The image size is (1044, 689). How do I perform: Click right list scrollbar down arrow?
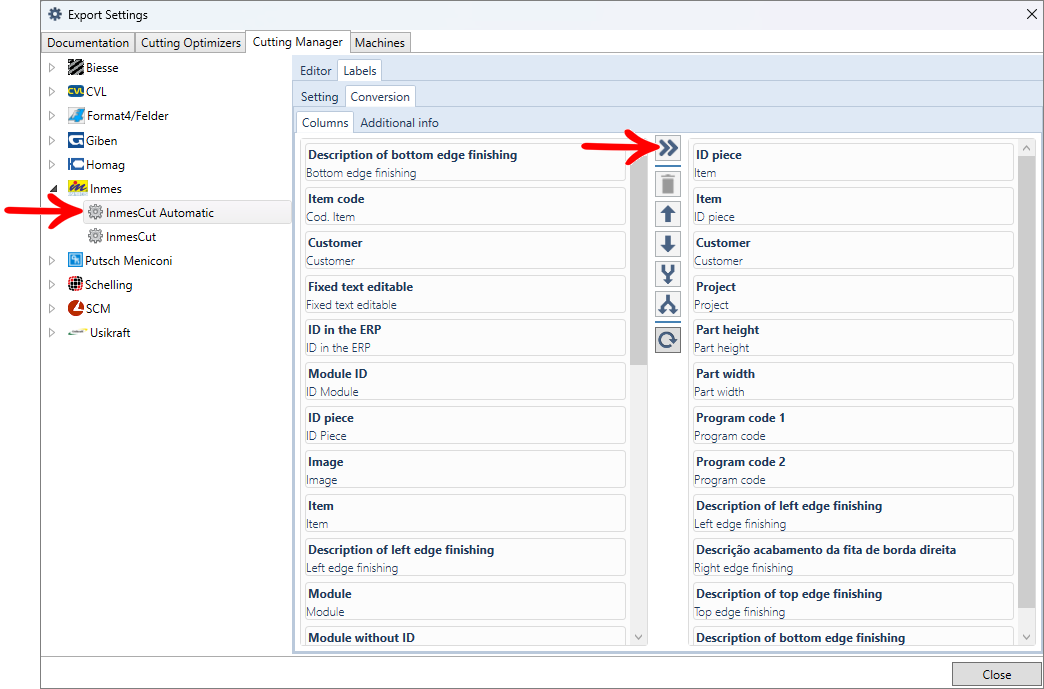pyautogui.click(x=1026, y=637)
